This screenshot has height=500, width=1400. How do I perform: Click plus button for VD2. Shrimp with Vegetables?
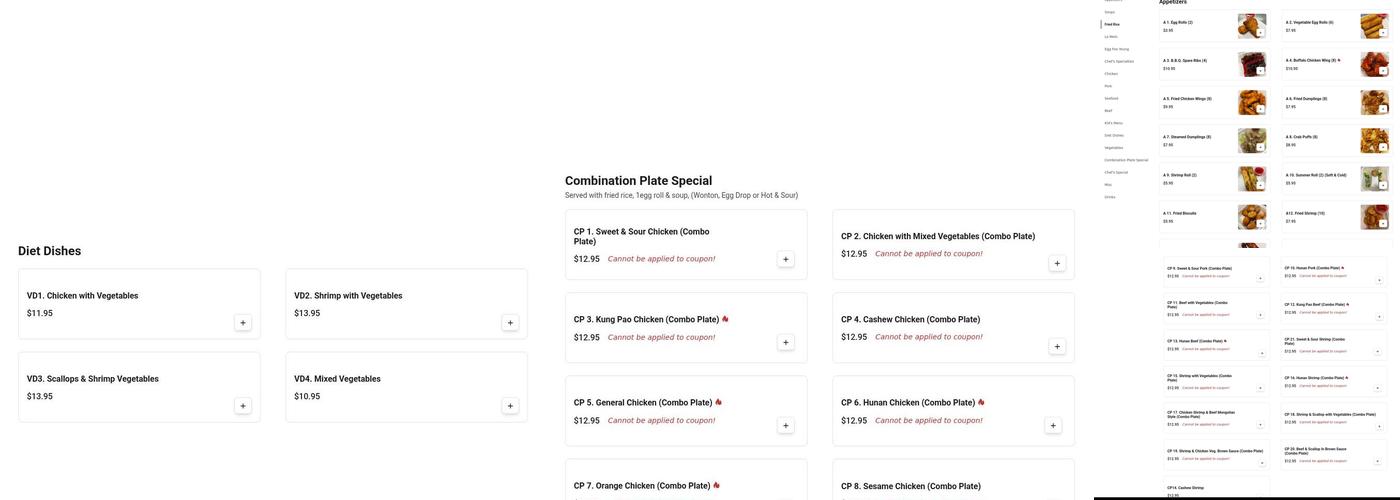(x=510, y=322)
